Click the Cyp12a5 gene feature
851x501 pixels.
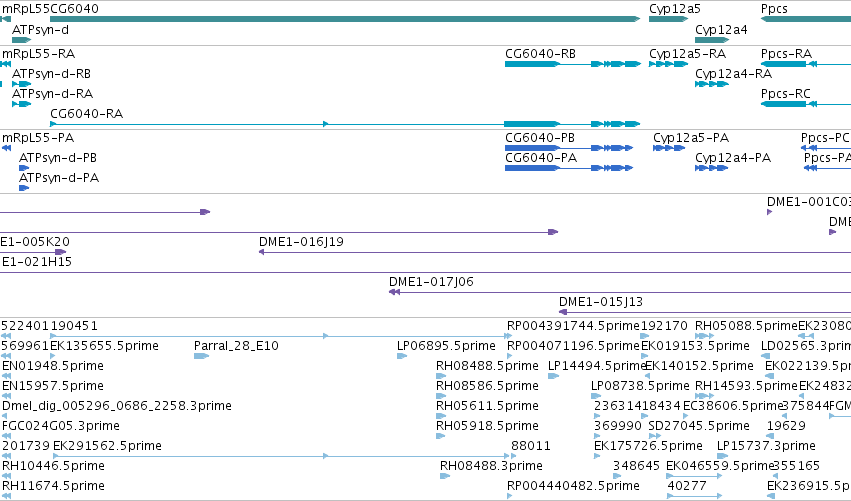tap(669, 19)
